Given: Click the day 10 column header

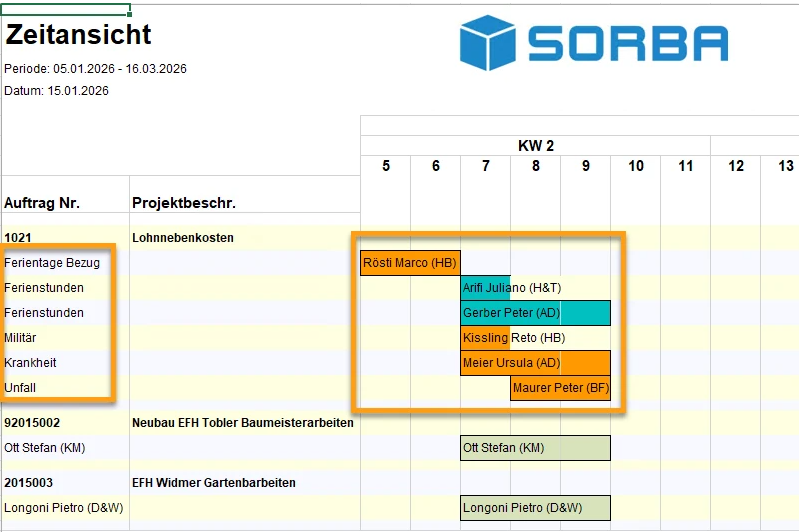Looking at the screenshot, I should (x=636, y=166).
